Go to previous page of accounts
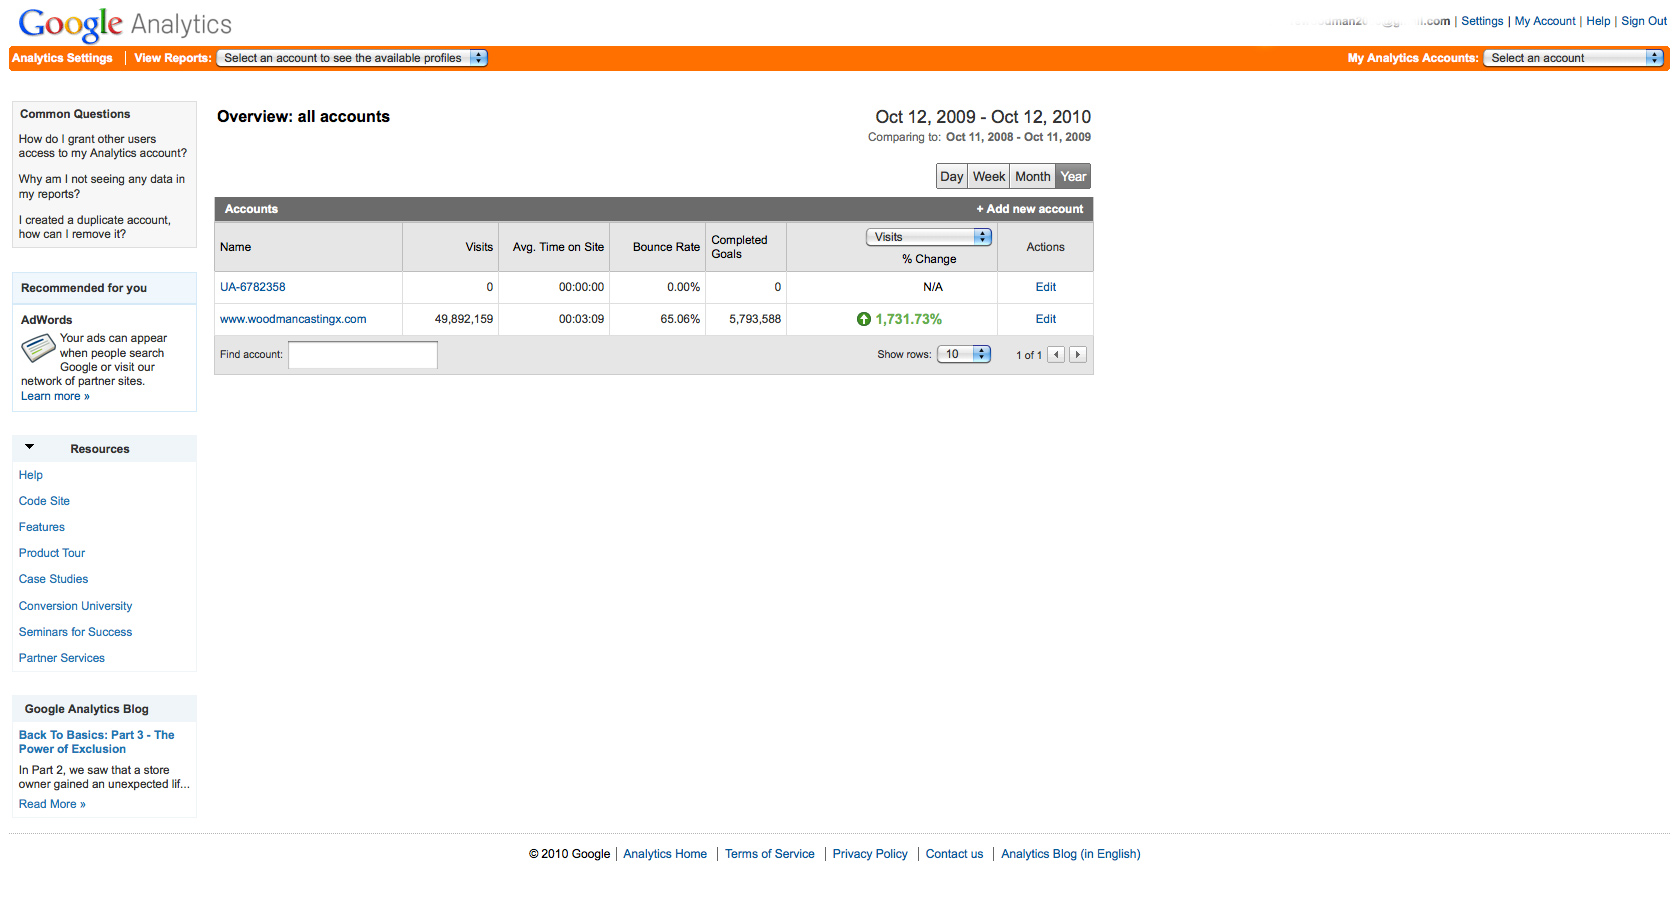The image size is (1676, 921). [1056, 355]
